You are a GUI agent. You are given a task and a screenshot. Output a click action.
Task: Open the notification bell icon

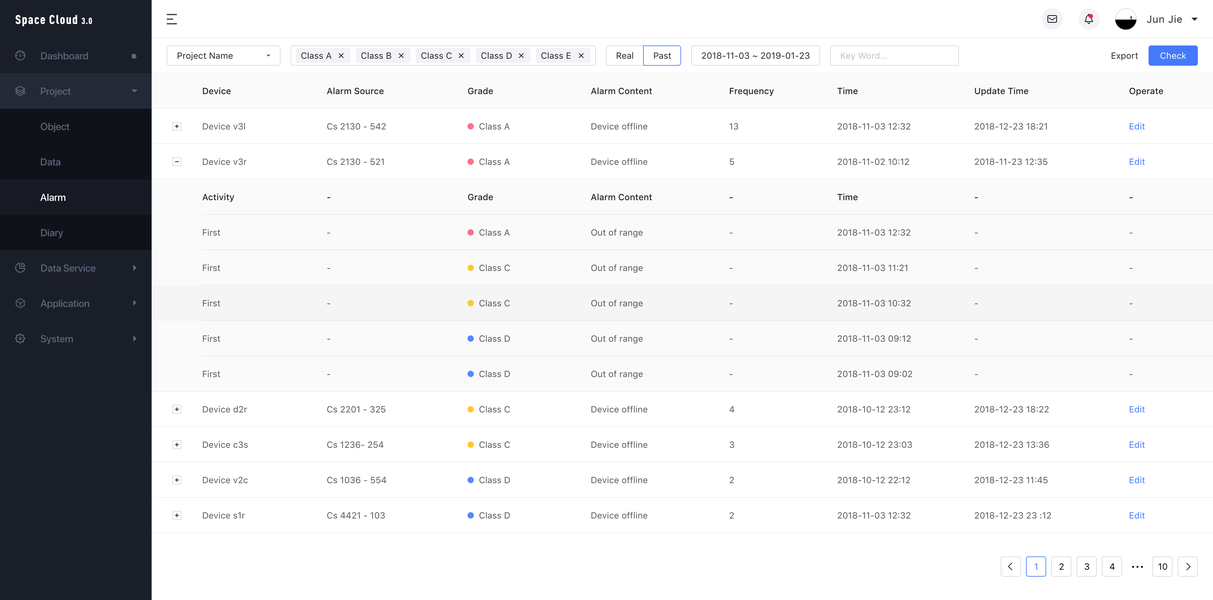[x=1089, y=19]
